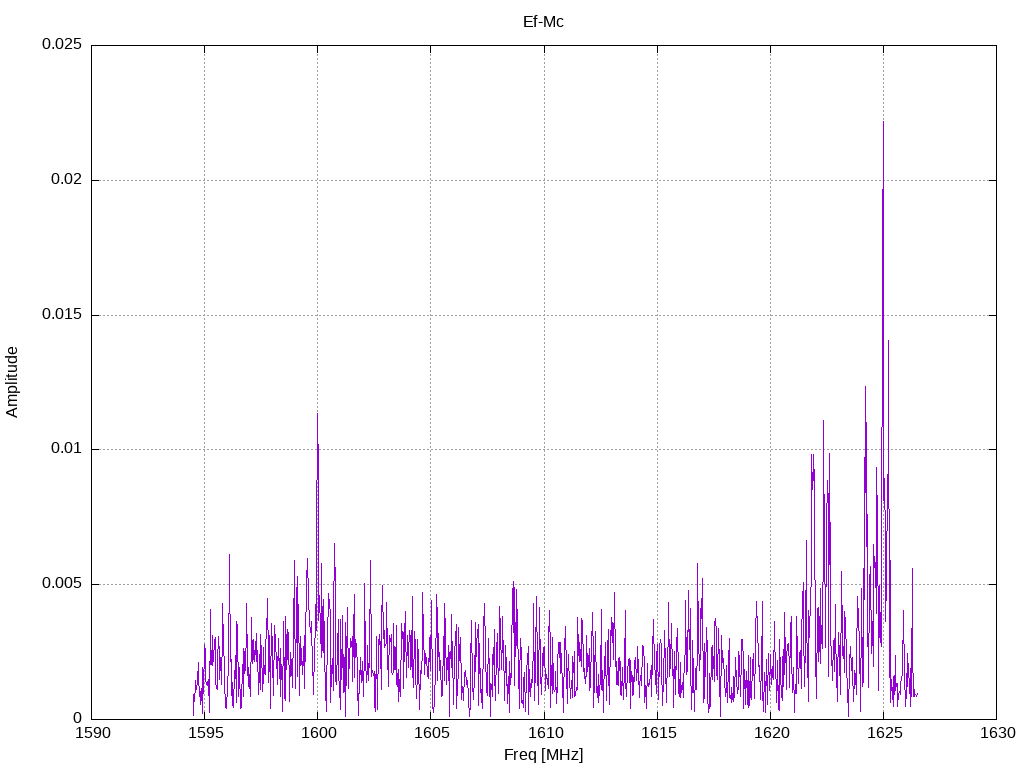Click the 1600 x-axis tick label
The height and width of the screenshot is (768, 1024).
(x=319, y=733)
